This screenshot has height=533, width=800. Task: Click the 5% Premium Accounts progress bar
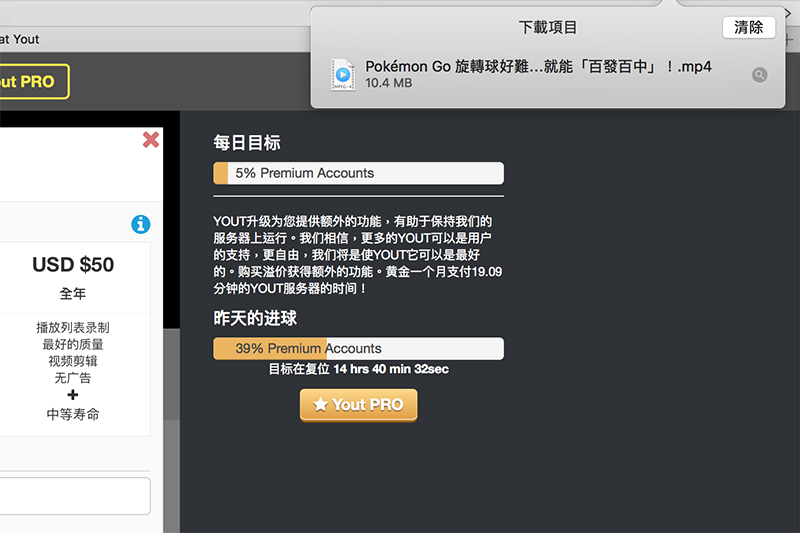click(358, 173)
